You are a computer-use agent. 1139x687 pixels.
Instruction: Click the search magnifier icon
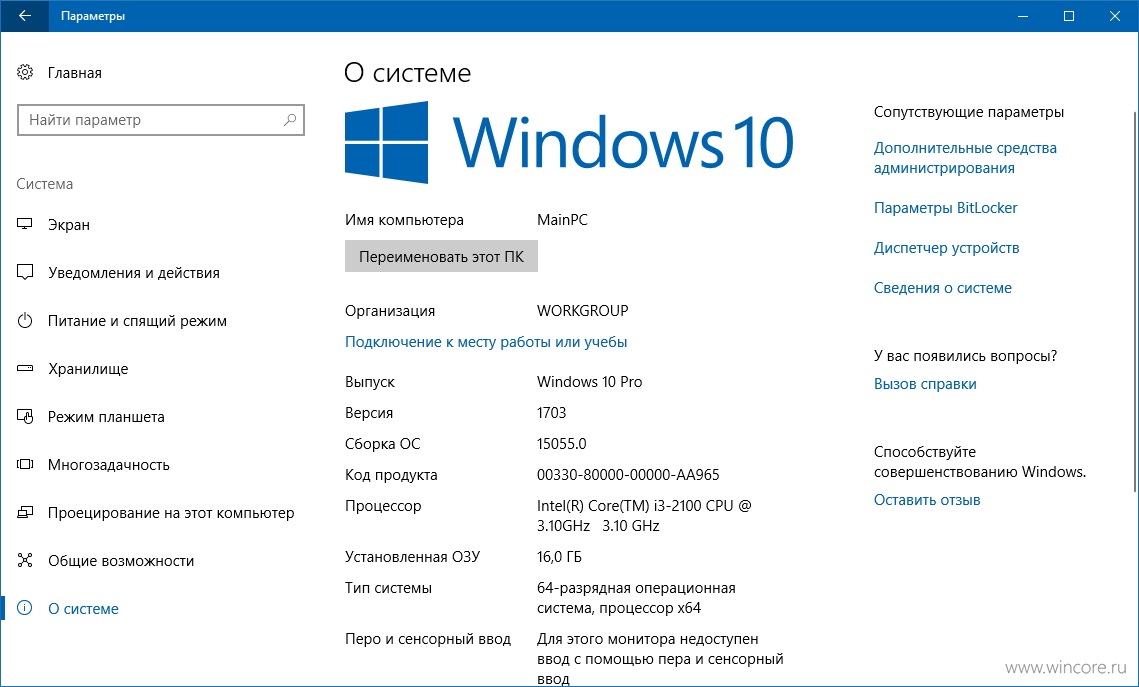click(290, 120)
